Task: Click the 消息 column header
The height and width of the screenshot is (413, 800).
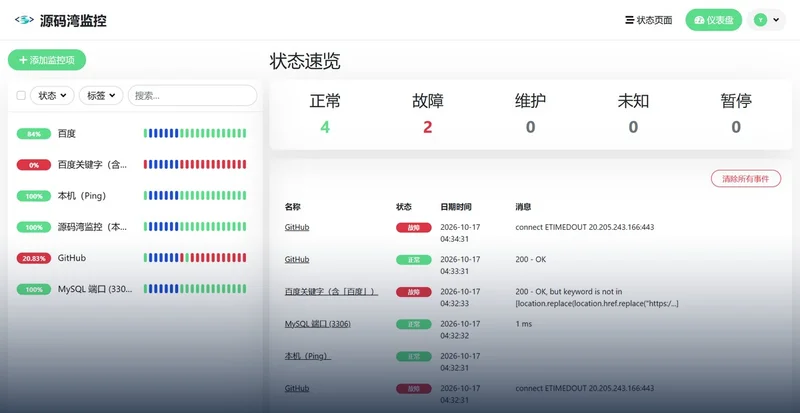Action: point(523,207)
